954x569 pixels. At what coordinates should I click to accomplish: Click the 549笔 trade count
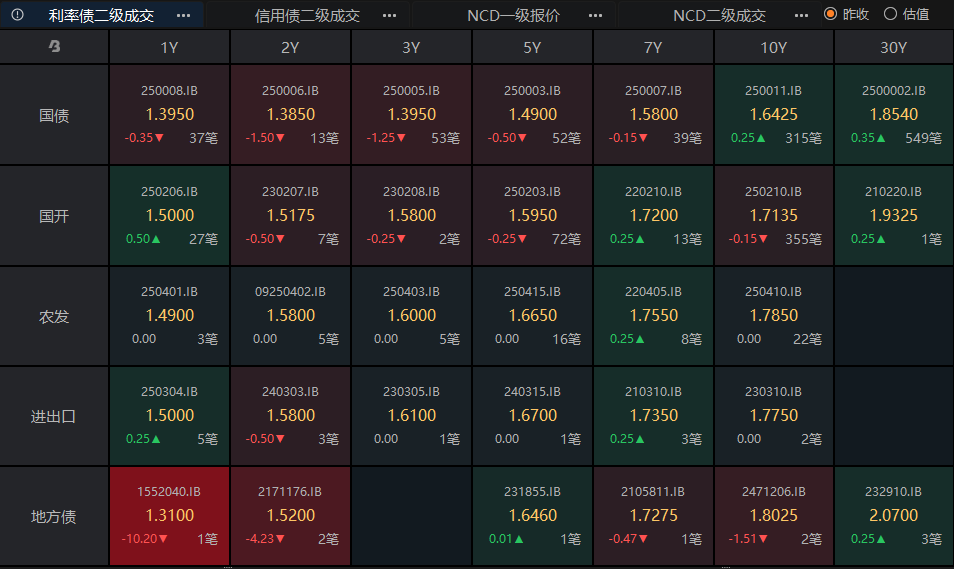pos(924,138)
